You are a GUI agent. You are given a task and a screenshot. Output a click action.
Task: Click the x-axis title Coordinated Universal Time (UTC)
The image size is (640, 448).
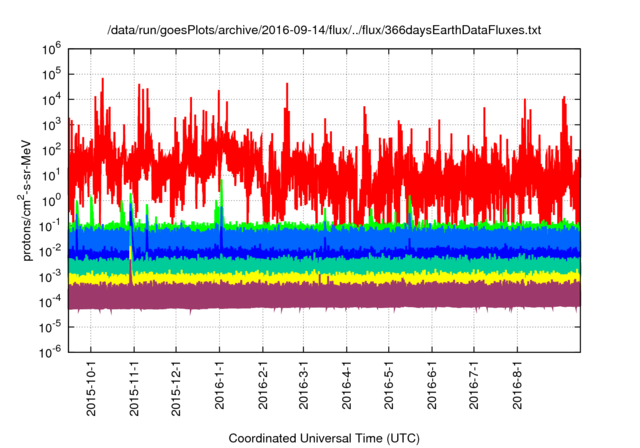(x=324, y=438)
